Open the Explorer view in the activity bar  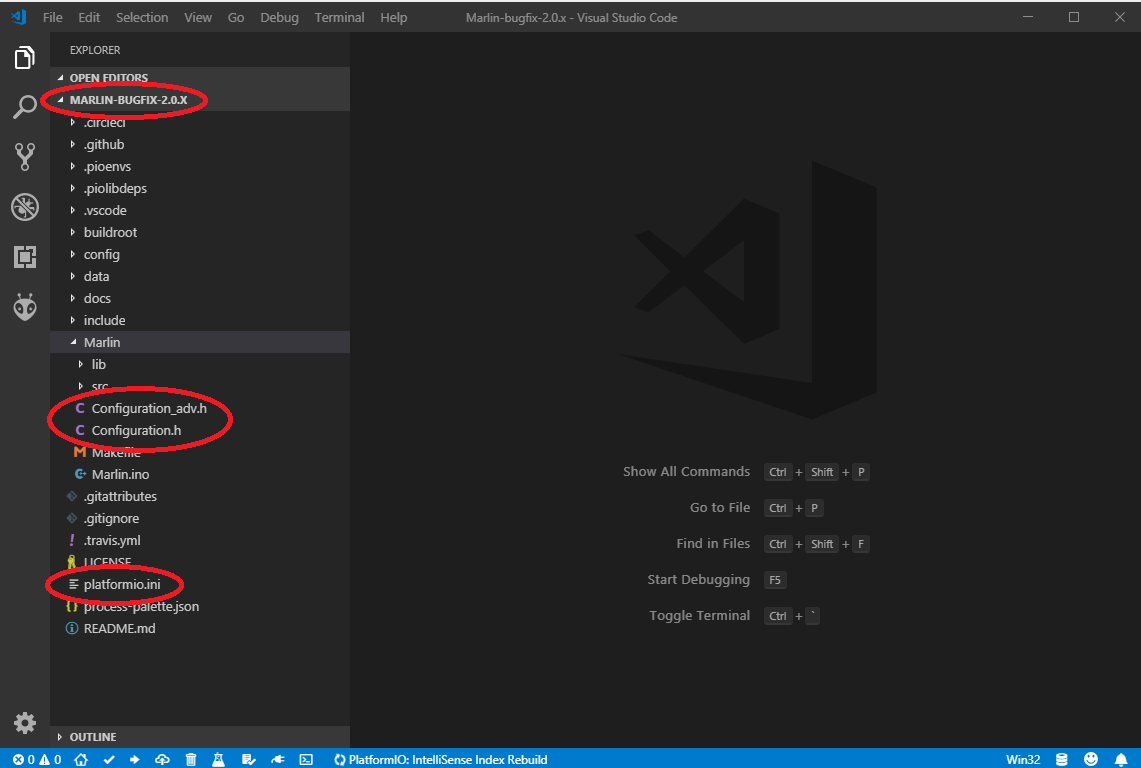pos(25,58)
